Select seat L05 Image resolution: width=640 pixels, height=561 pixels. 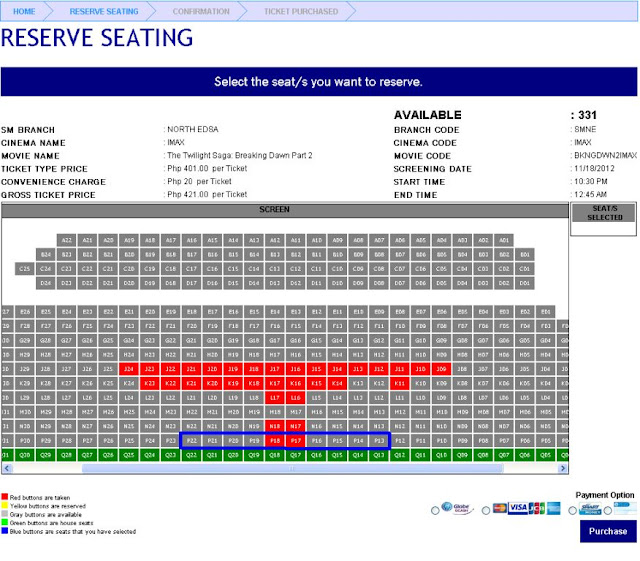(x=525, y=397)
